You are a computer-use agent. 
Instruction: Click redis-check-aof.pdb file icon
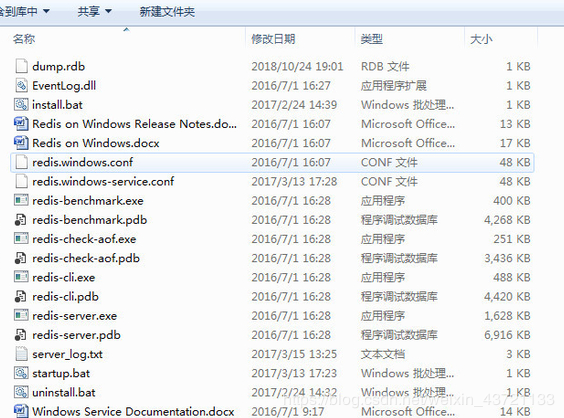(x=21, y=258)
